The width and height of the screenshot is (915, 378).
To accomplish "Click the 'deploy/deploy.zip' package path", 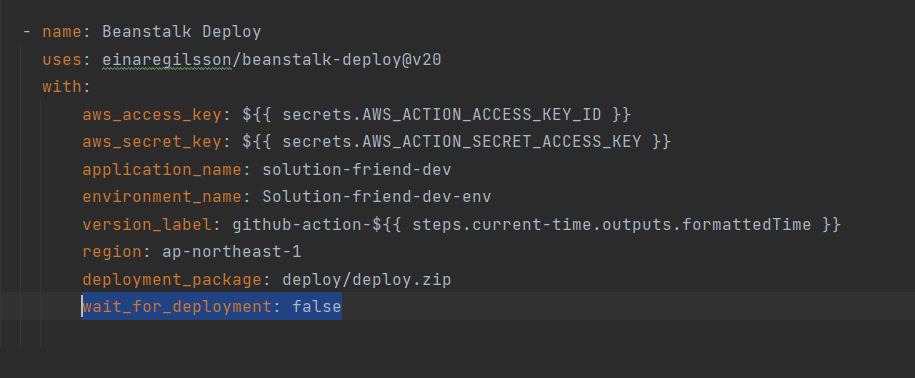I will click(x=366, y=280).
